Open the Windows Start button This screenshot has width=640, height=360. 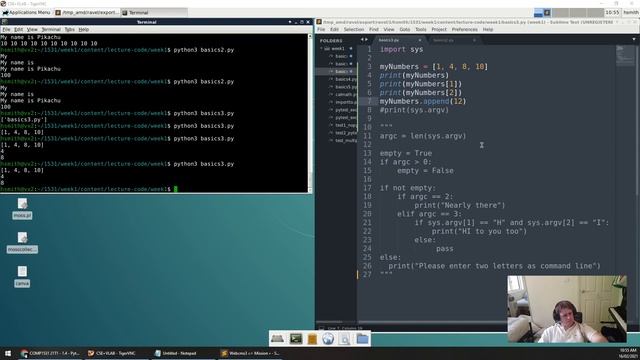pyautogui.click(x=8, y=353)
